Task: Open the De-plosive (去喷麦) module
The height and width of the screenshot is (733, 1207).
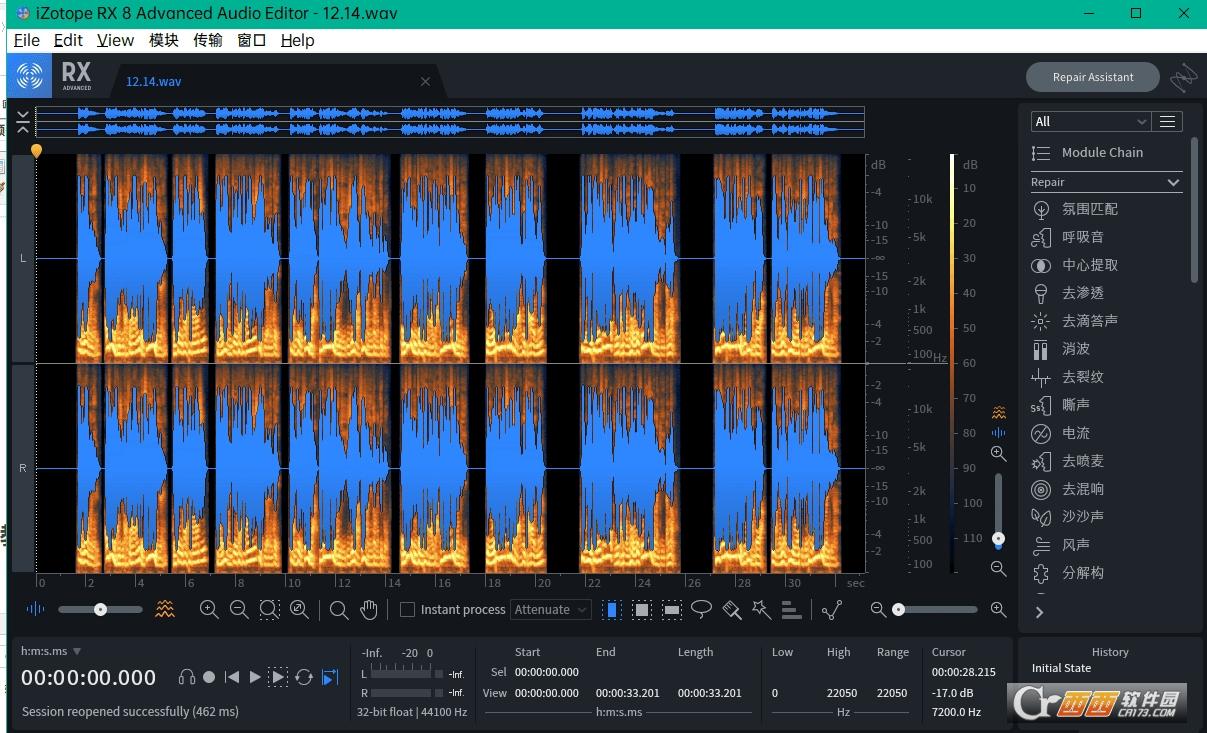Action: (1068, 461)
